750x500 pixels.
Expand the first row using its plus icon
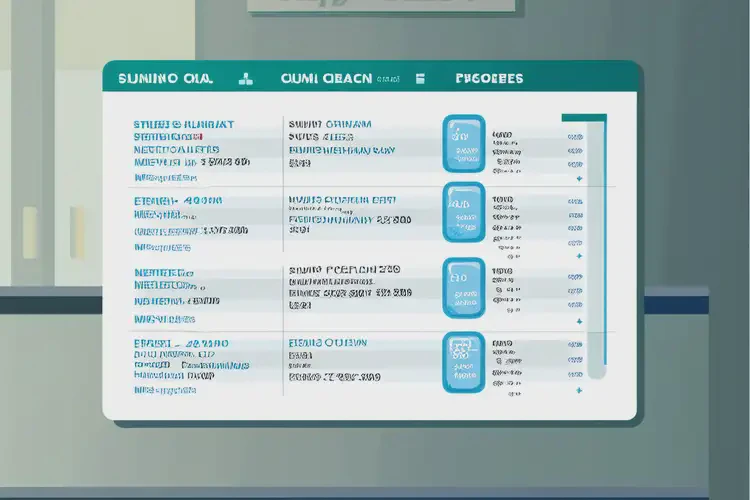click(x=579, y=179)
